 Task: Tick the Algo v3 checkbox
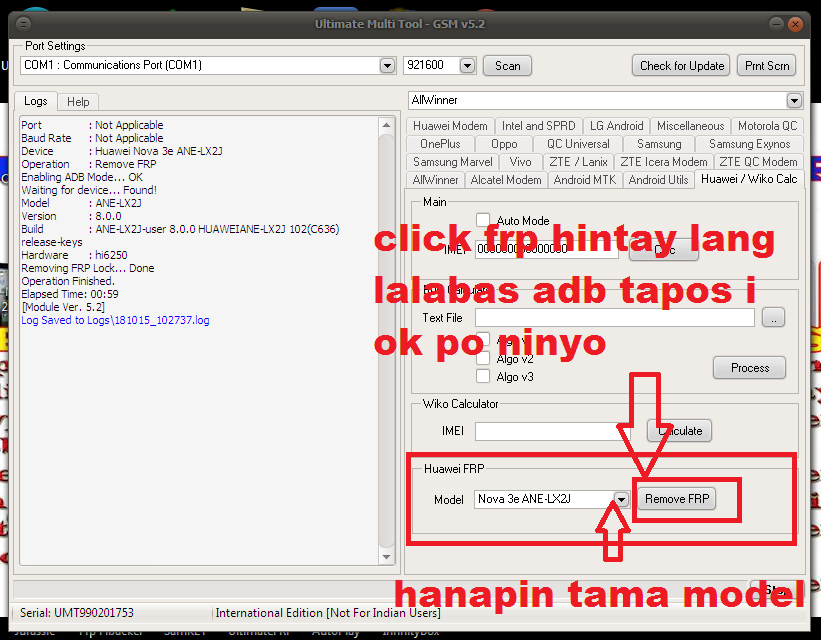(483, 376)
